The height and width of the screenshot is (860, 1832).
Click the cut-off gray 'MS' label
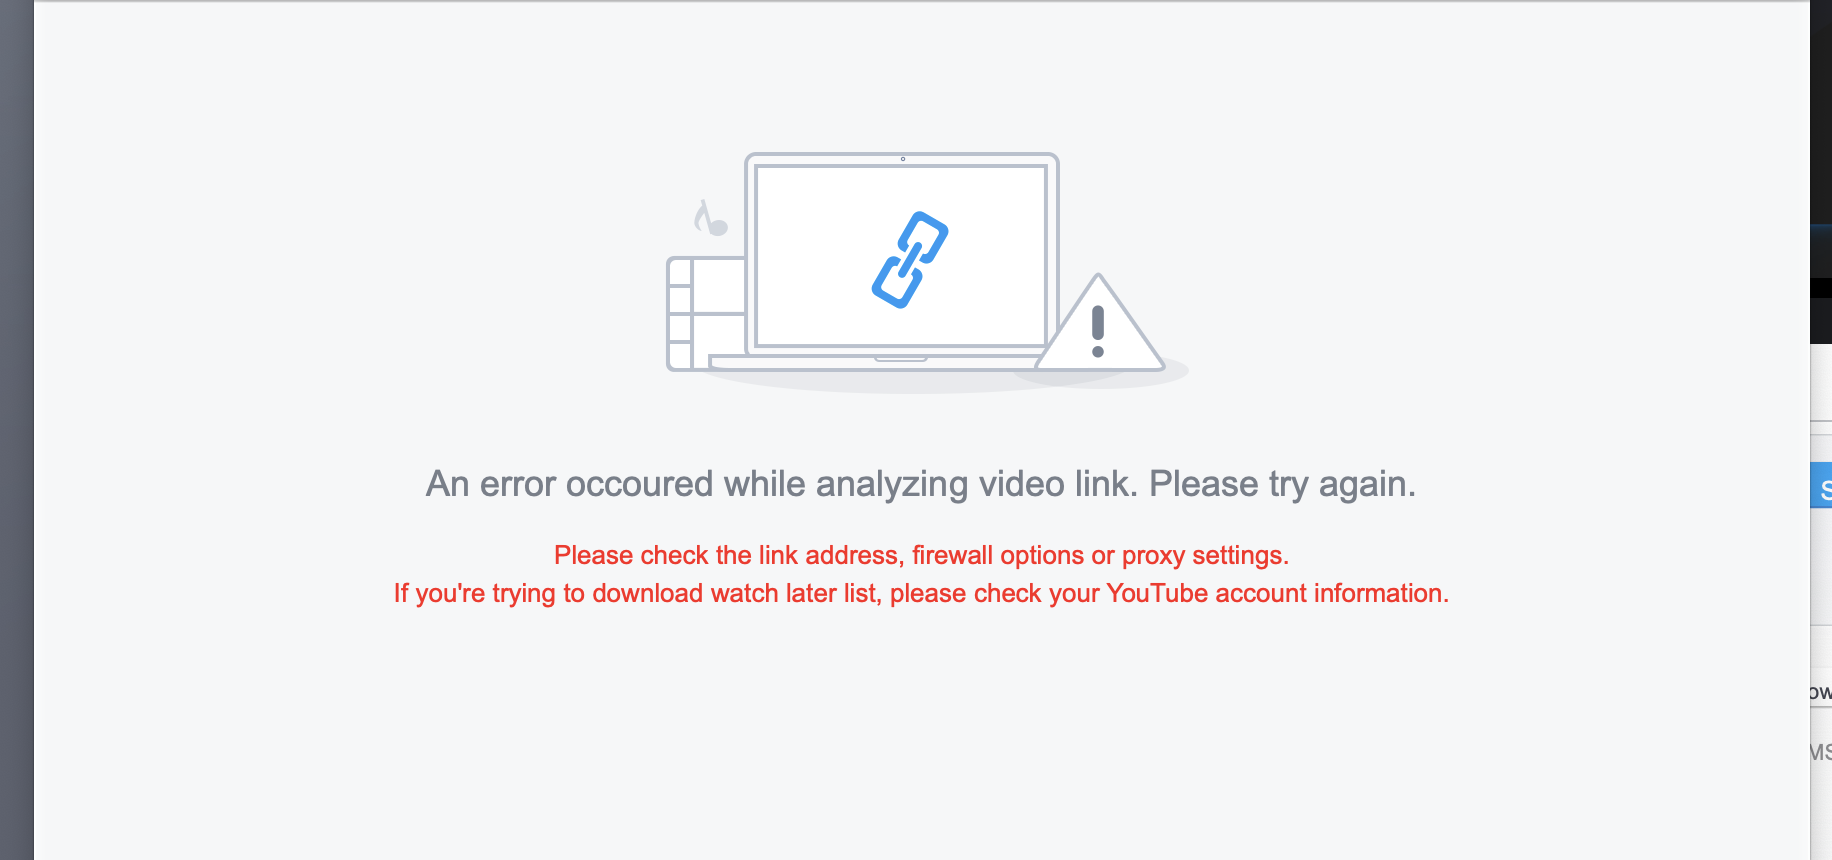pyautogui.click(x=1821, y=752)
